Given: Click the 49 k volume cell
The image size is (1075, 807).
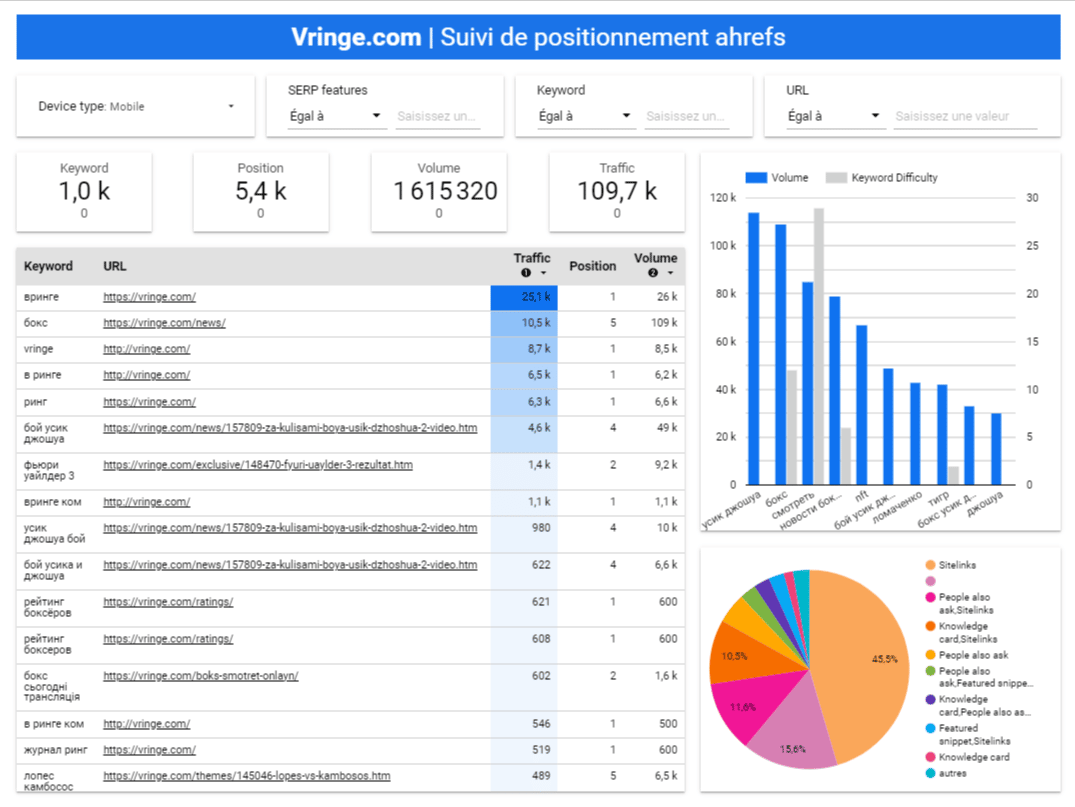Looking at the screenshot, I should tap(667, 428).
